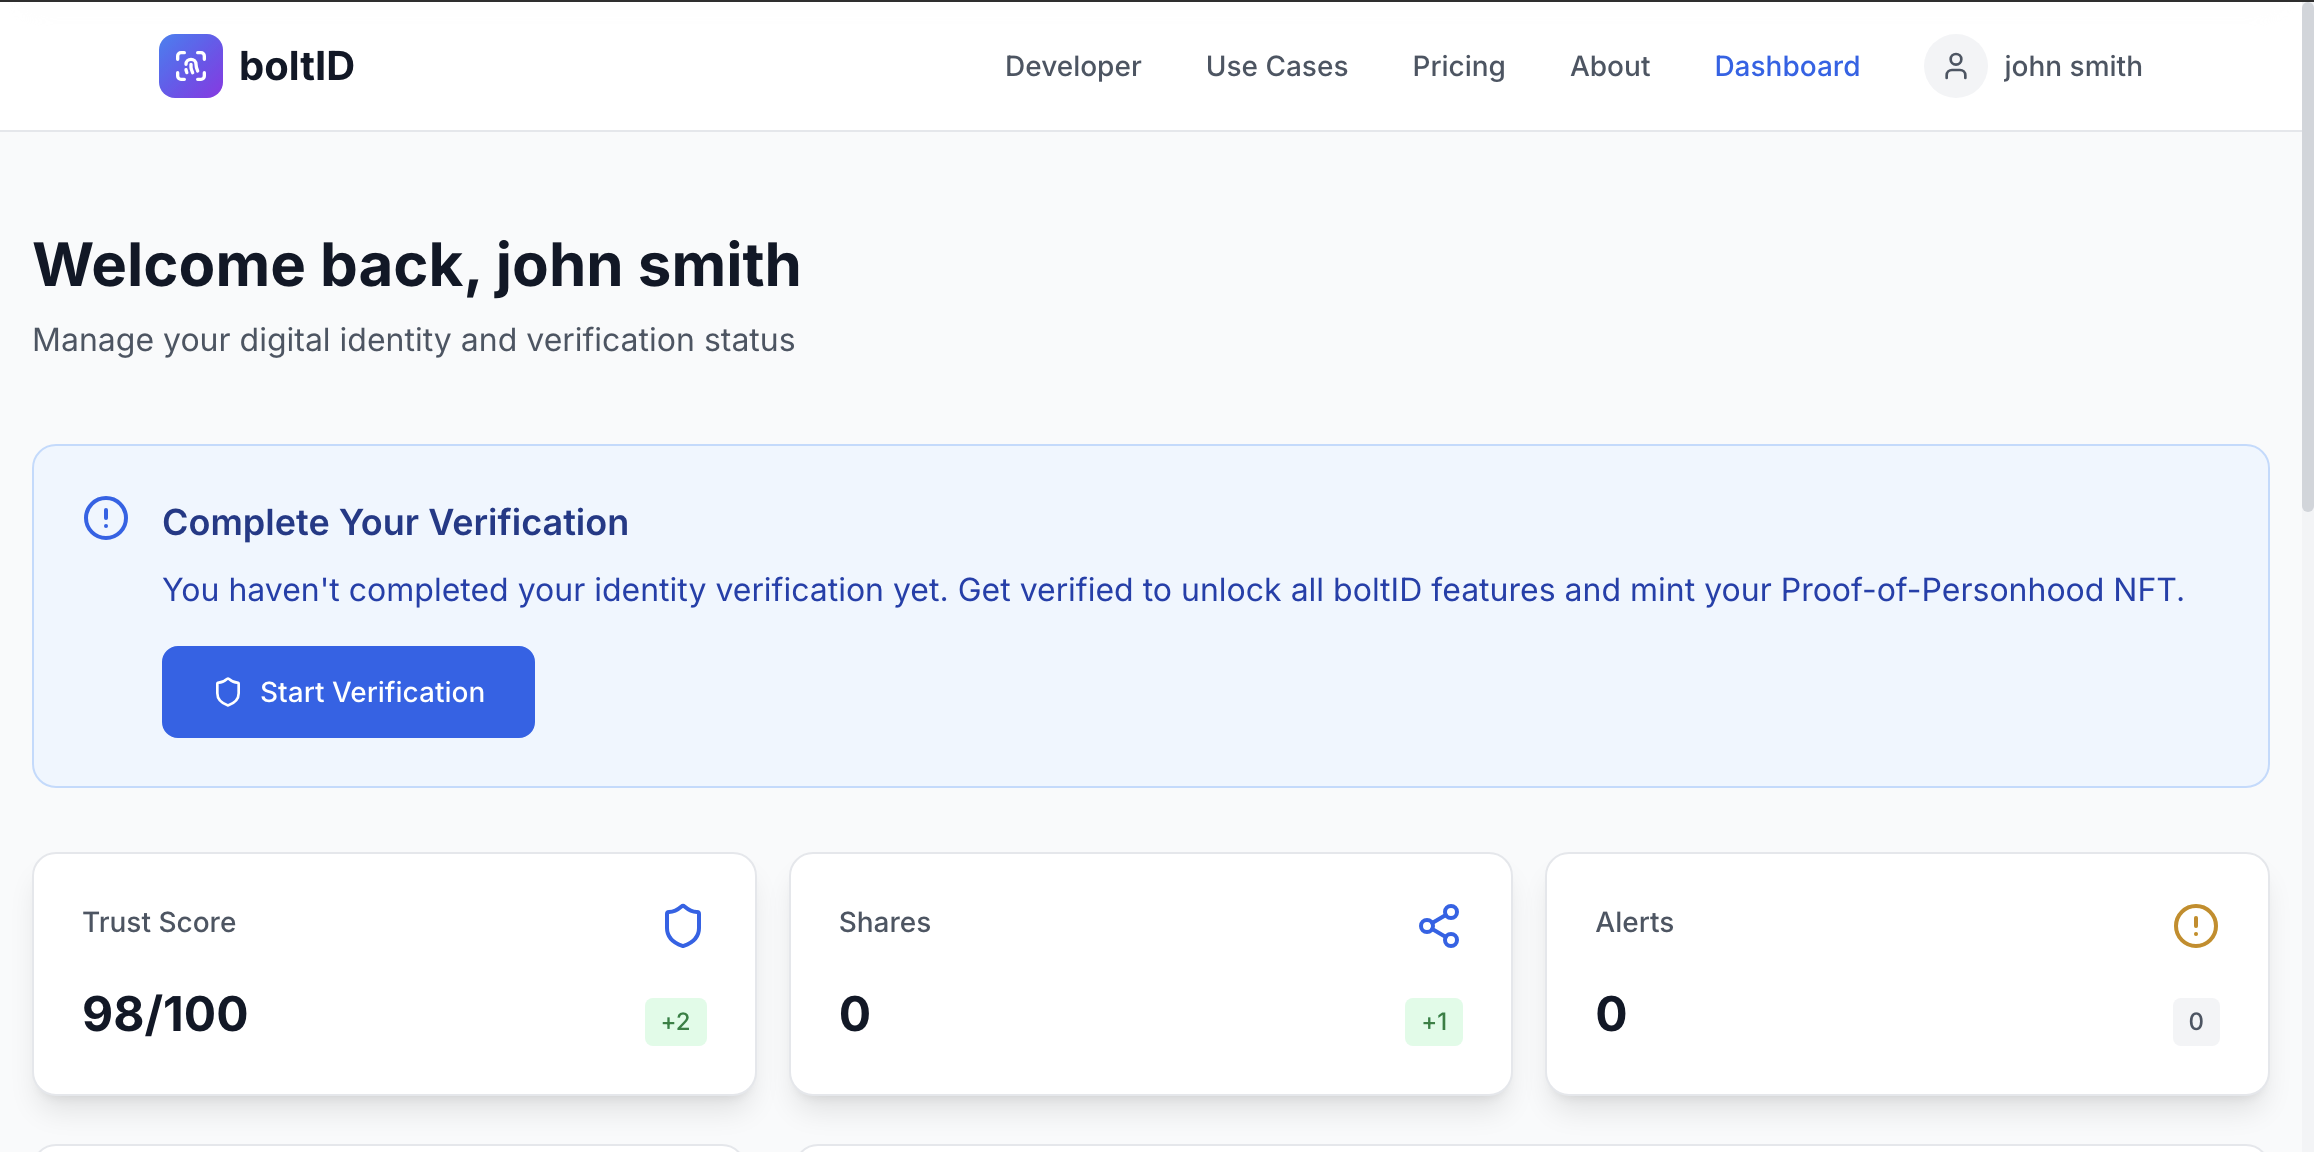Navigate to the About page
The height and width of the screenshot is (1152, 2314).
pos(1610,66)
